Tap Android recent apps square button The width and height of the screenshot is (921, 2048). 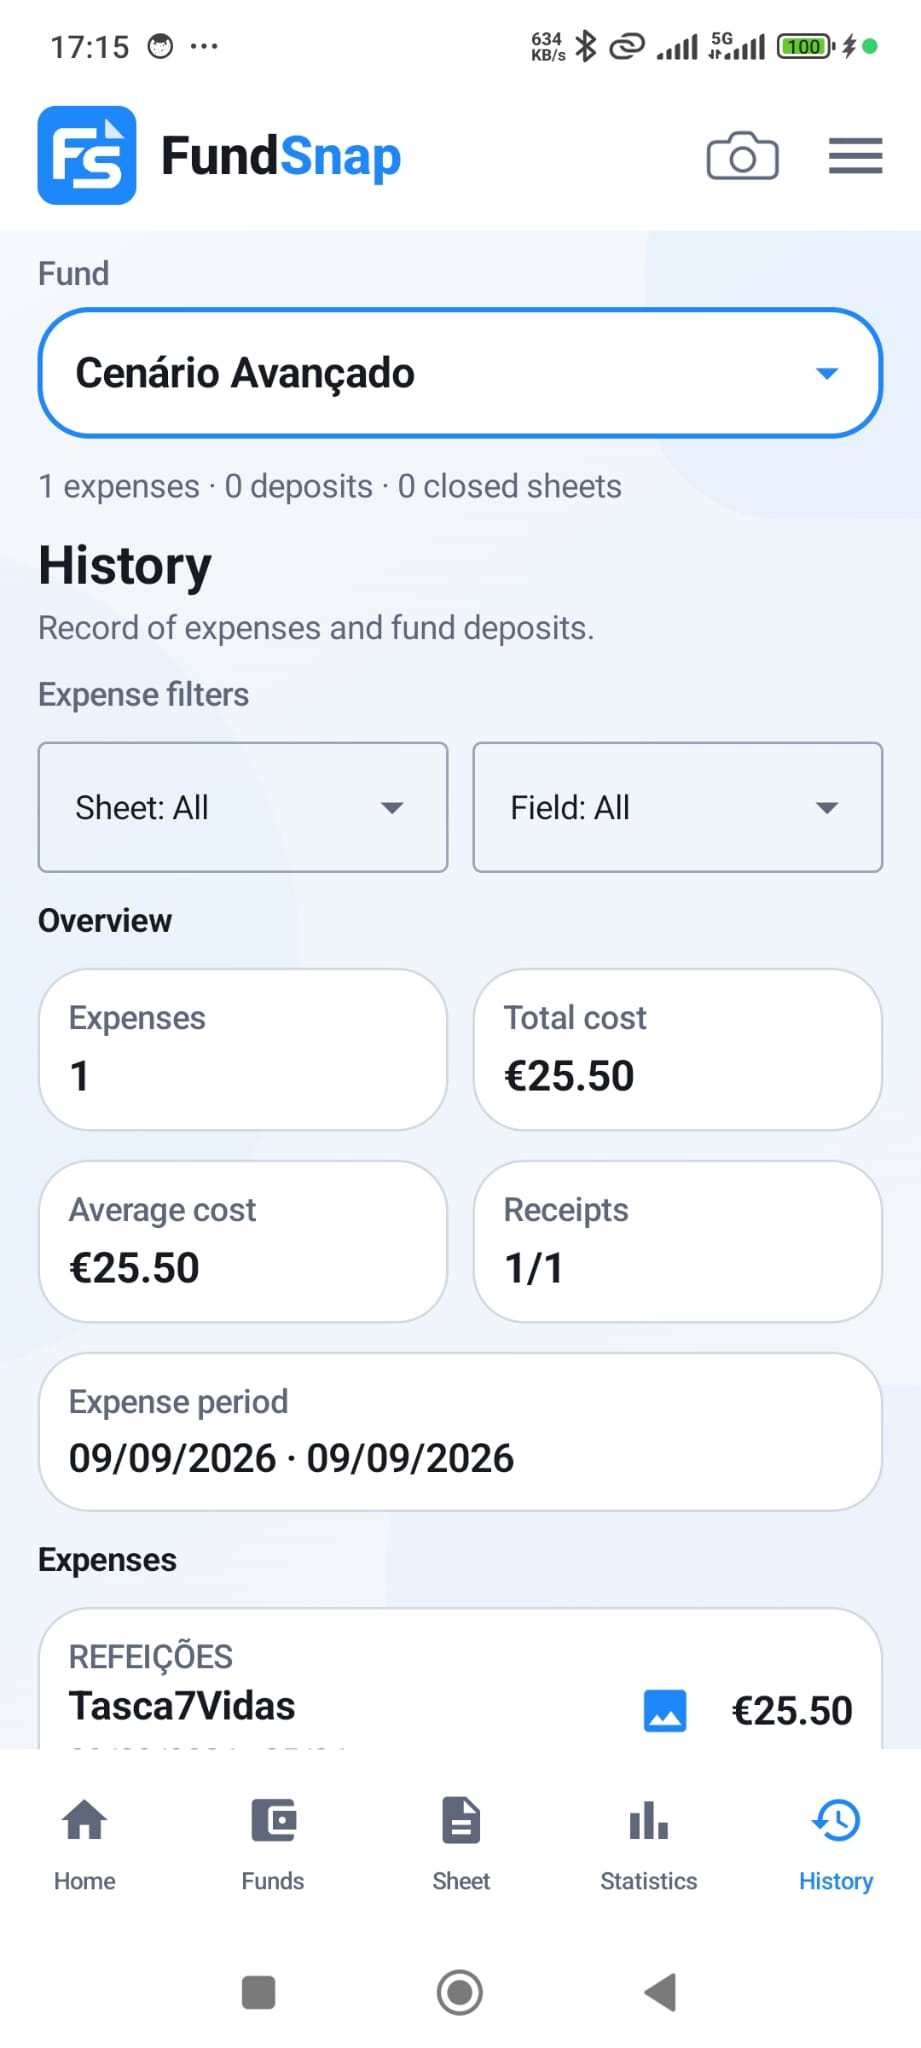pyautogui.click(x=259, y=1992)
